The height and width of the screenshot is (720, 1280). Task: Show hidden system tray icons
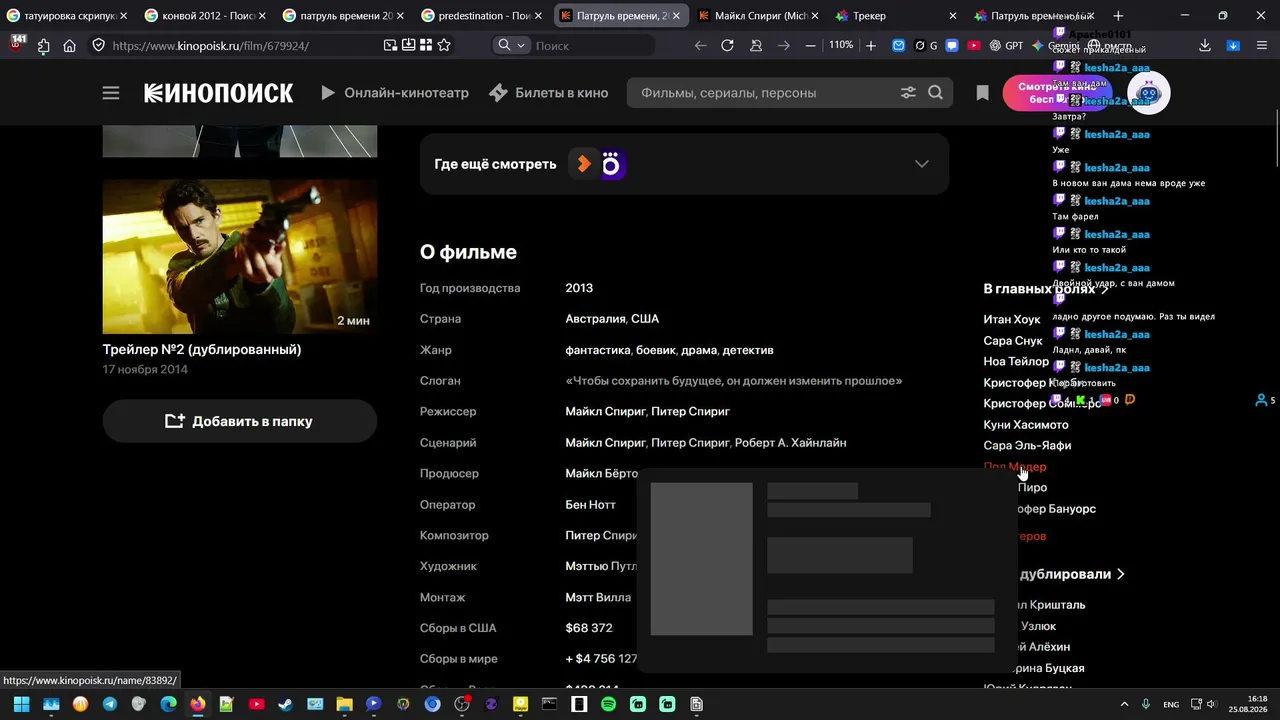point(1124,705)
